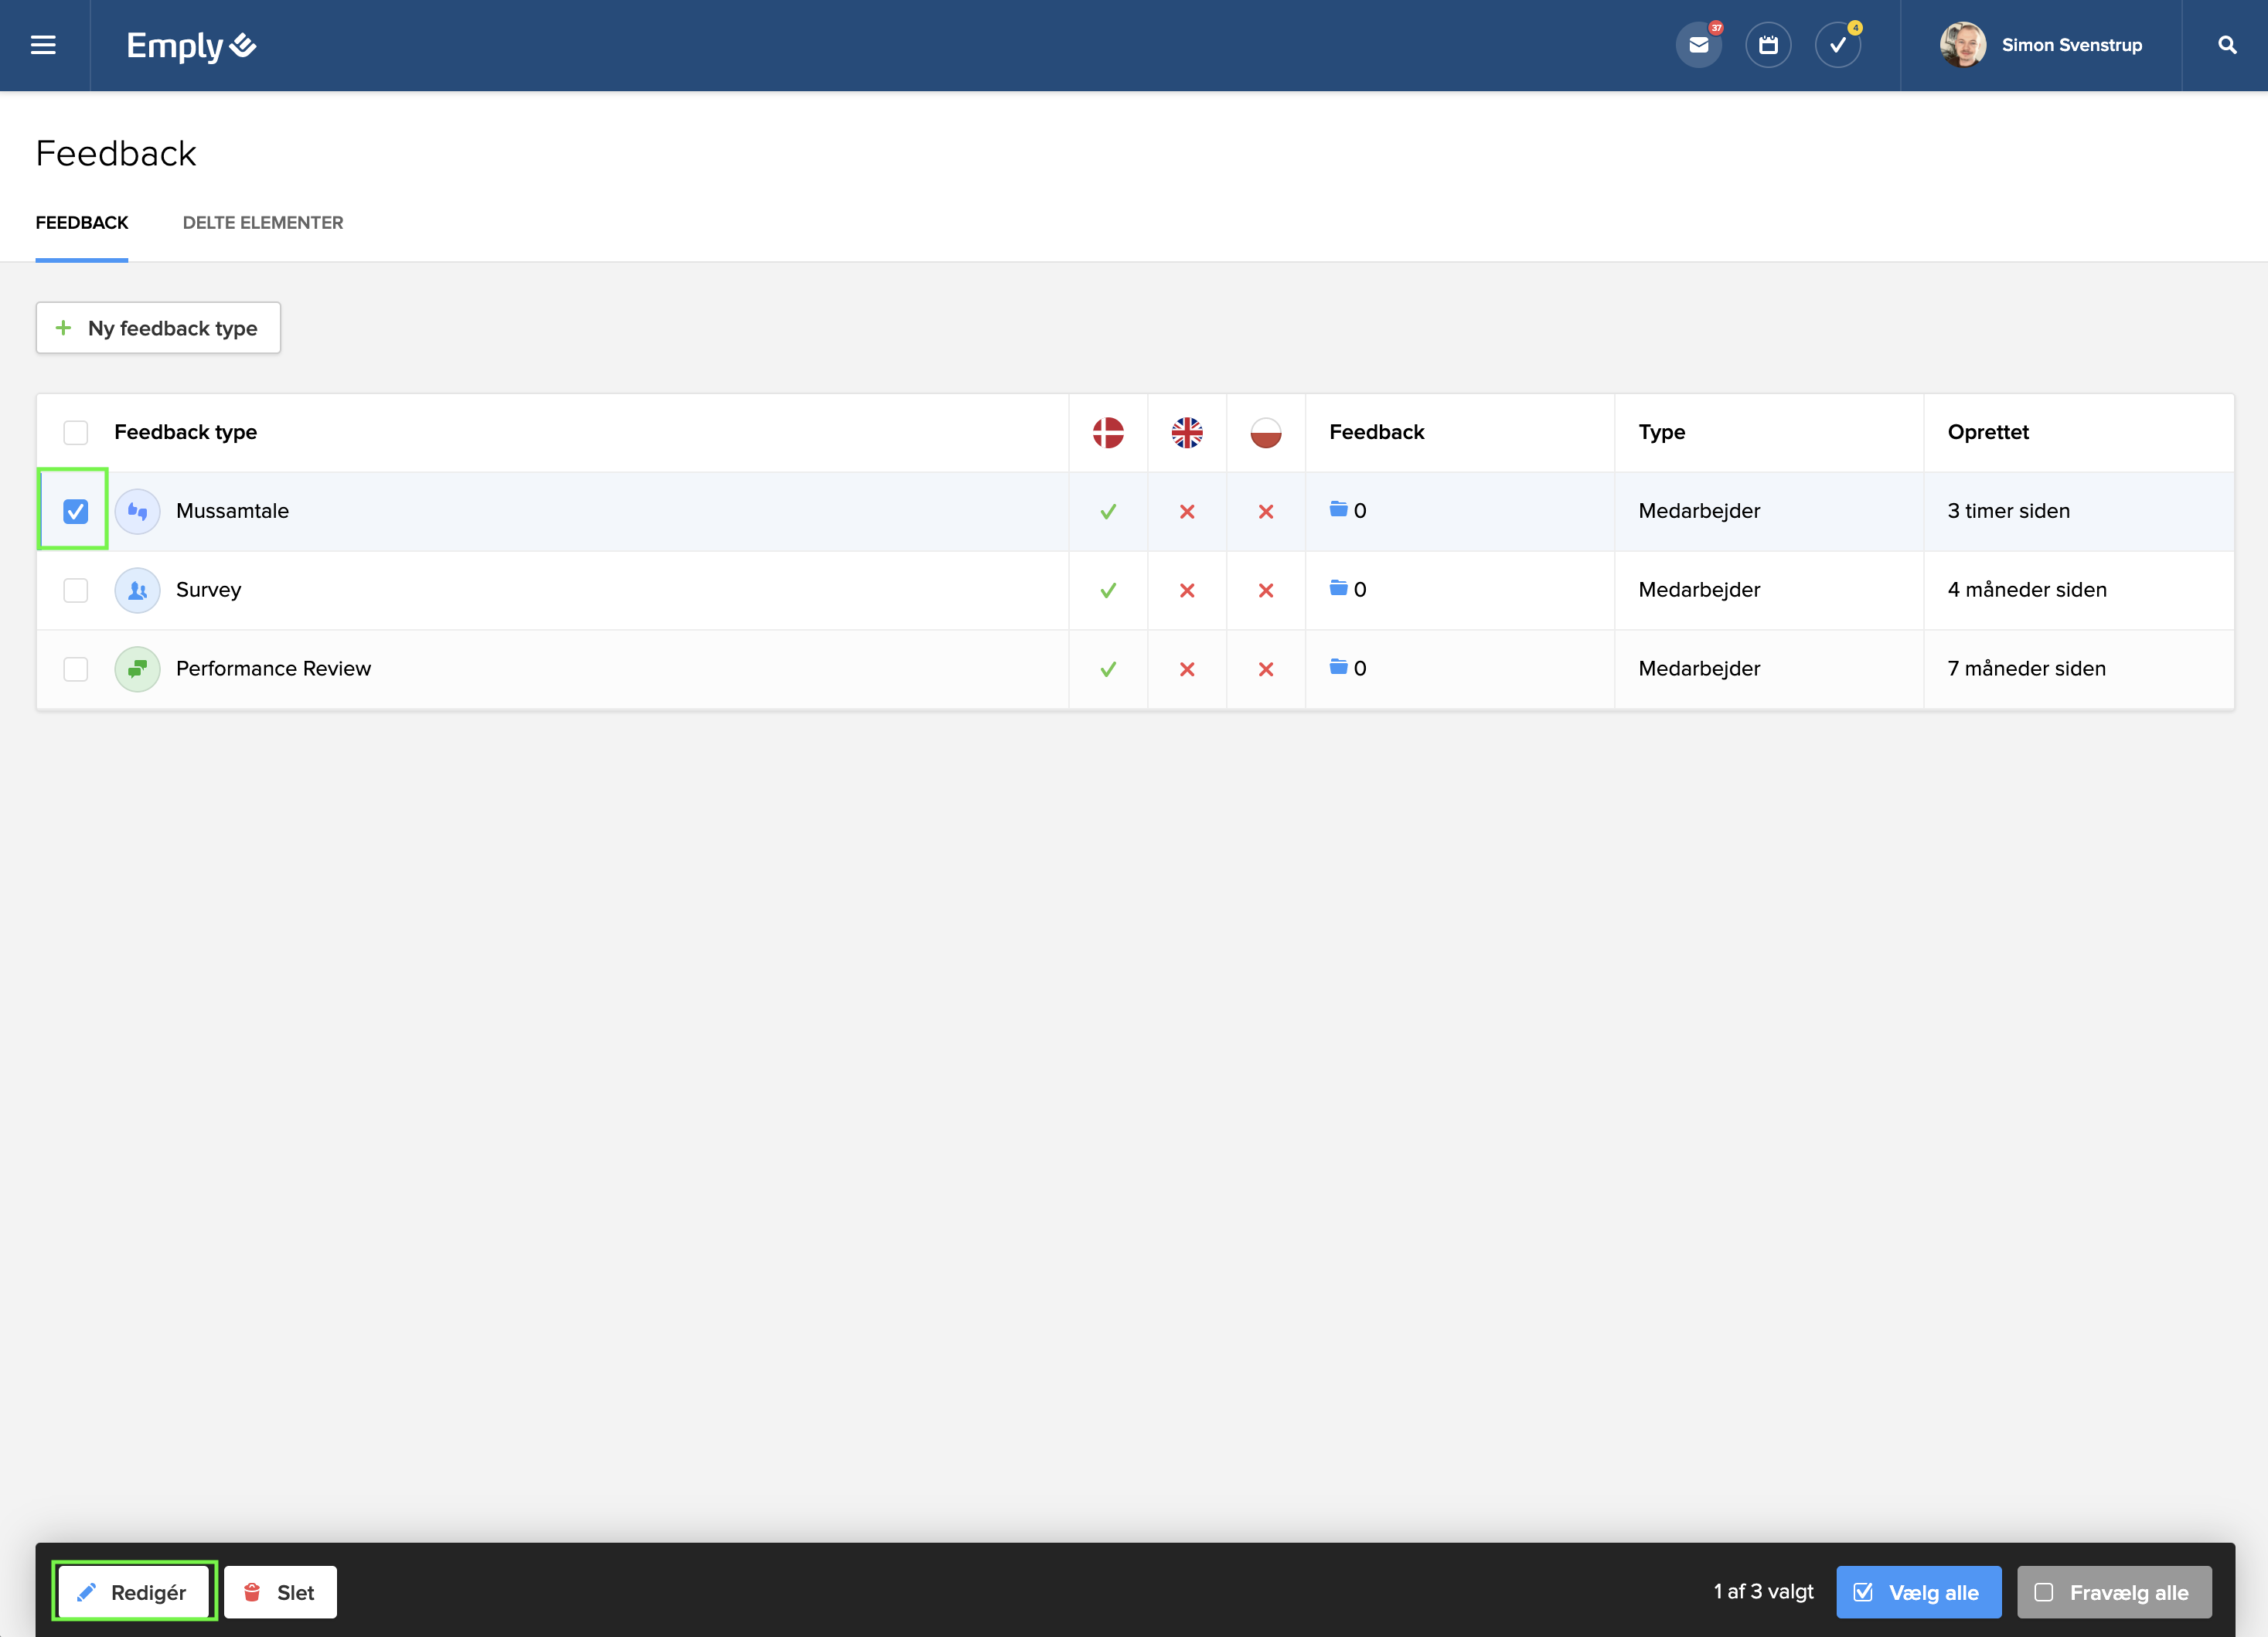Uncheck the Mussamtale row checkbox
Viewport: 2268px width, 1637px height.
76,511
